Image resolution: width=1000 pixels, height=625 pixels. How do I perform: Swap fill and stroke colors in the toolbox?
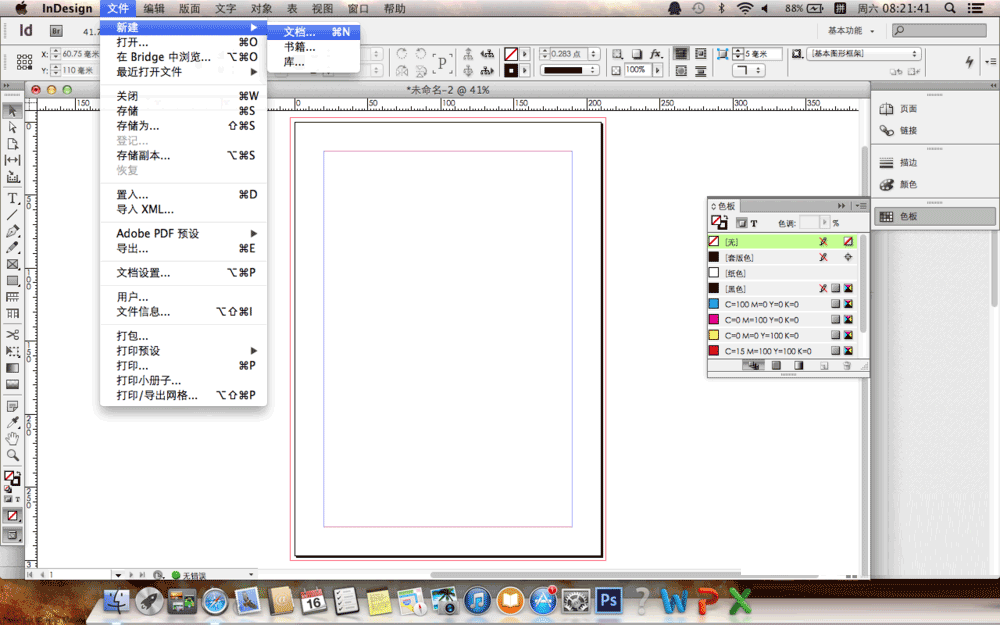tap(18, 474)
